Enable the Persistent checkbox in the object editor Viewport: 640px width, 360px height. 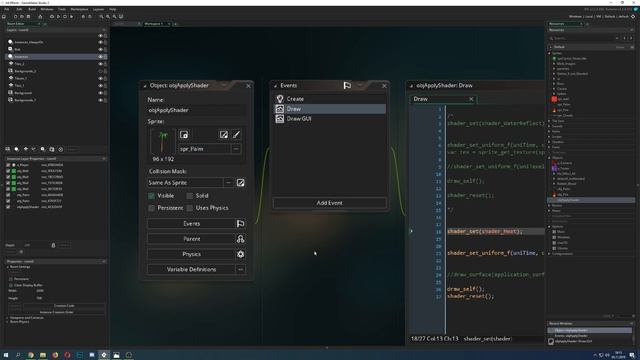click(x=151, y=208)
